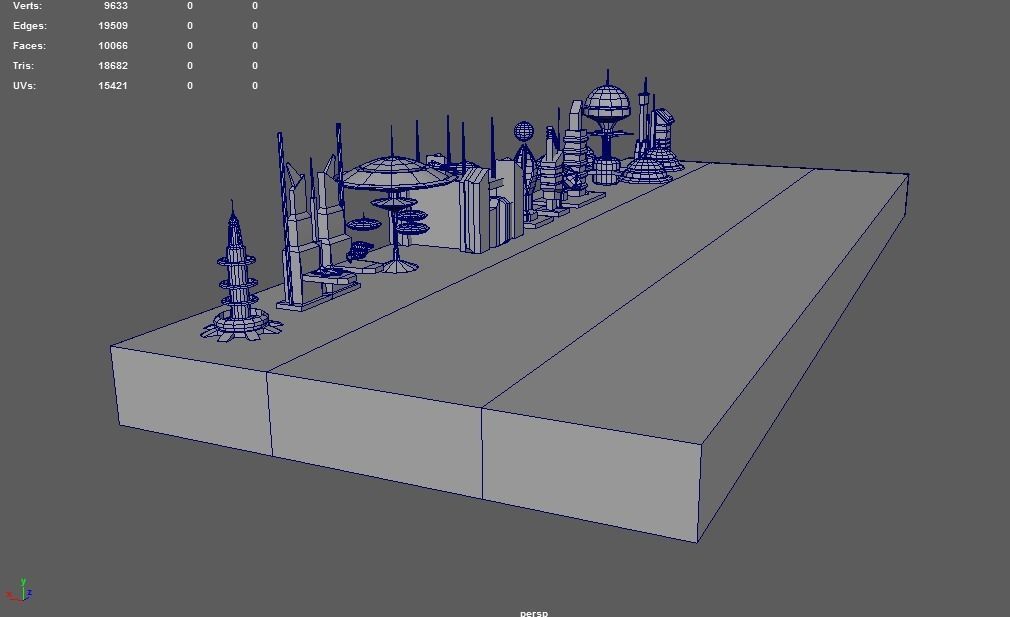Select the UVs: label in the HUD
This screenshot has width=1010, height=617.
(x=24, y=86)
